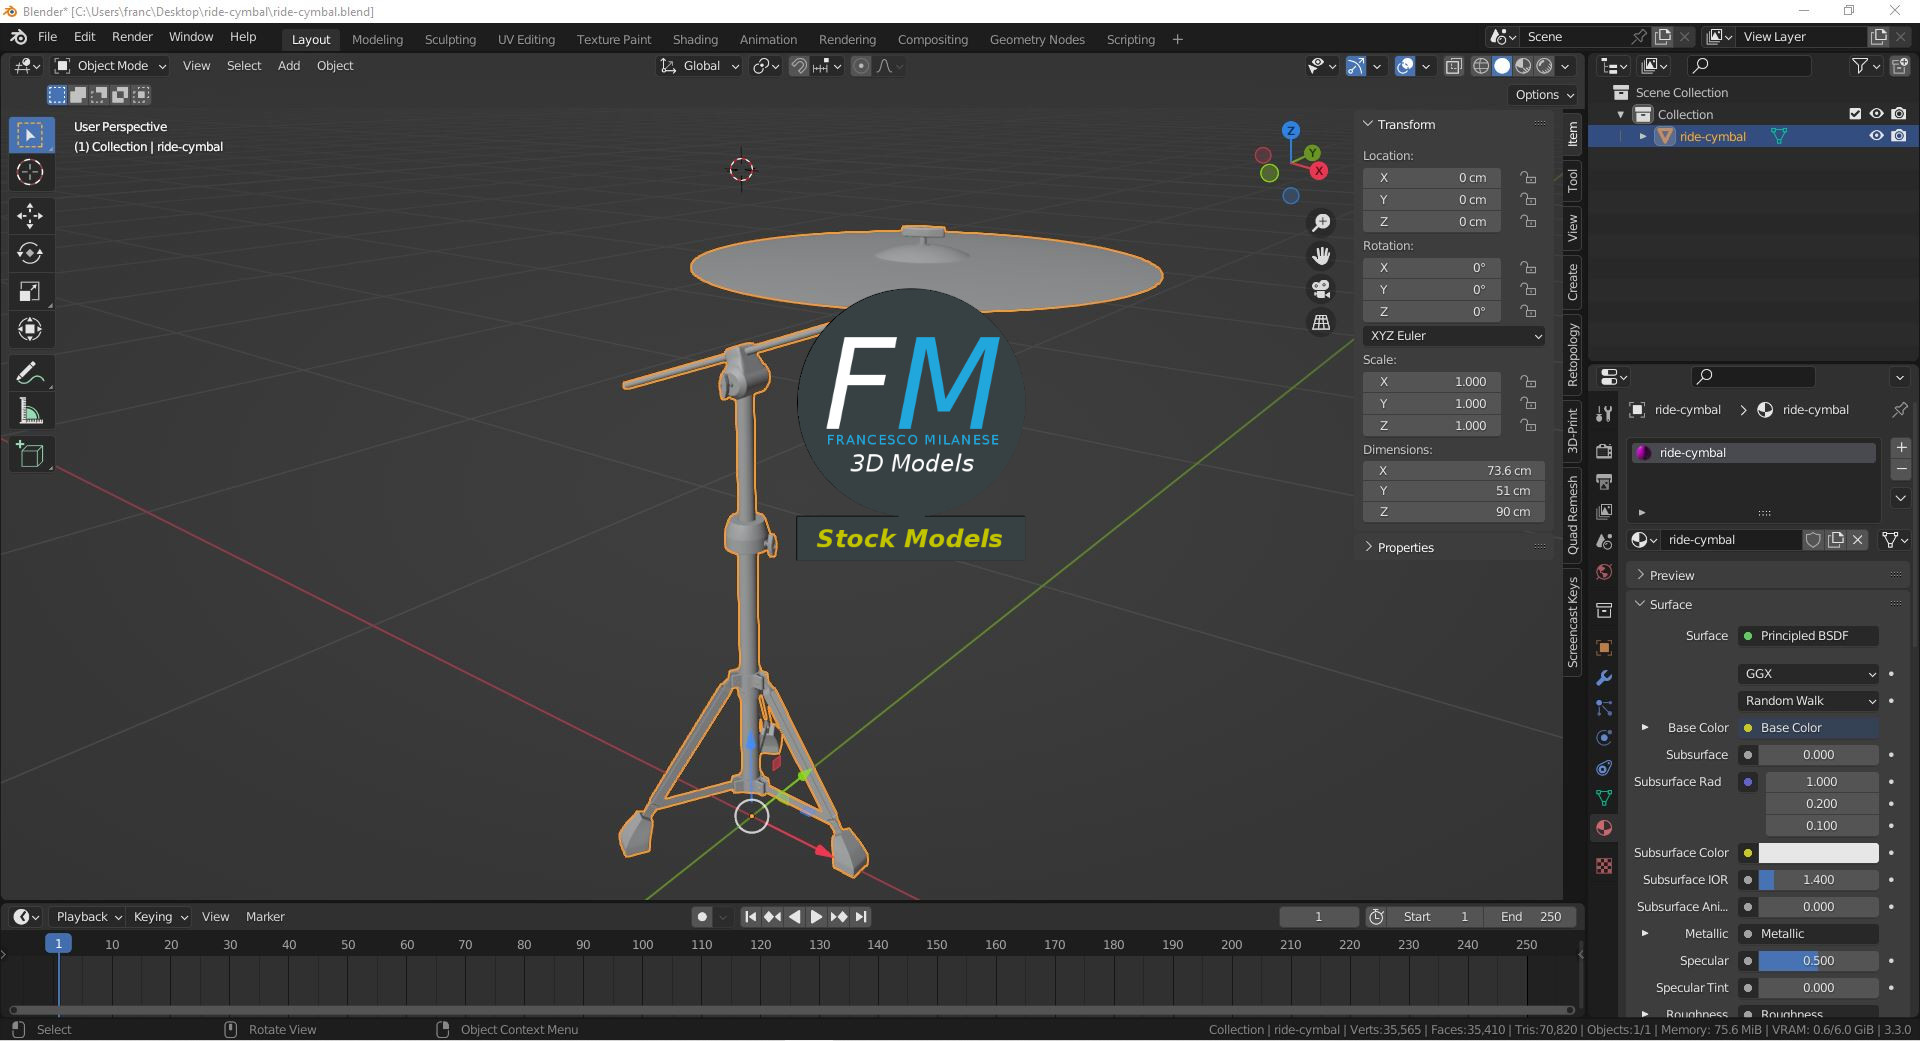Screen dimensions: 1920x1041
Task: Expand ride-cymbal tree item in outliner
Action: (x=1642, y=136)
